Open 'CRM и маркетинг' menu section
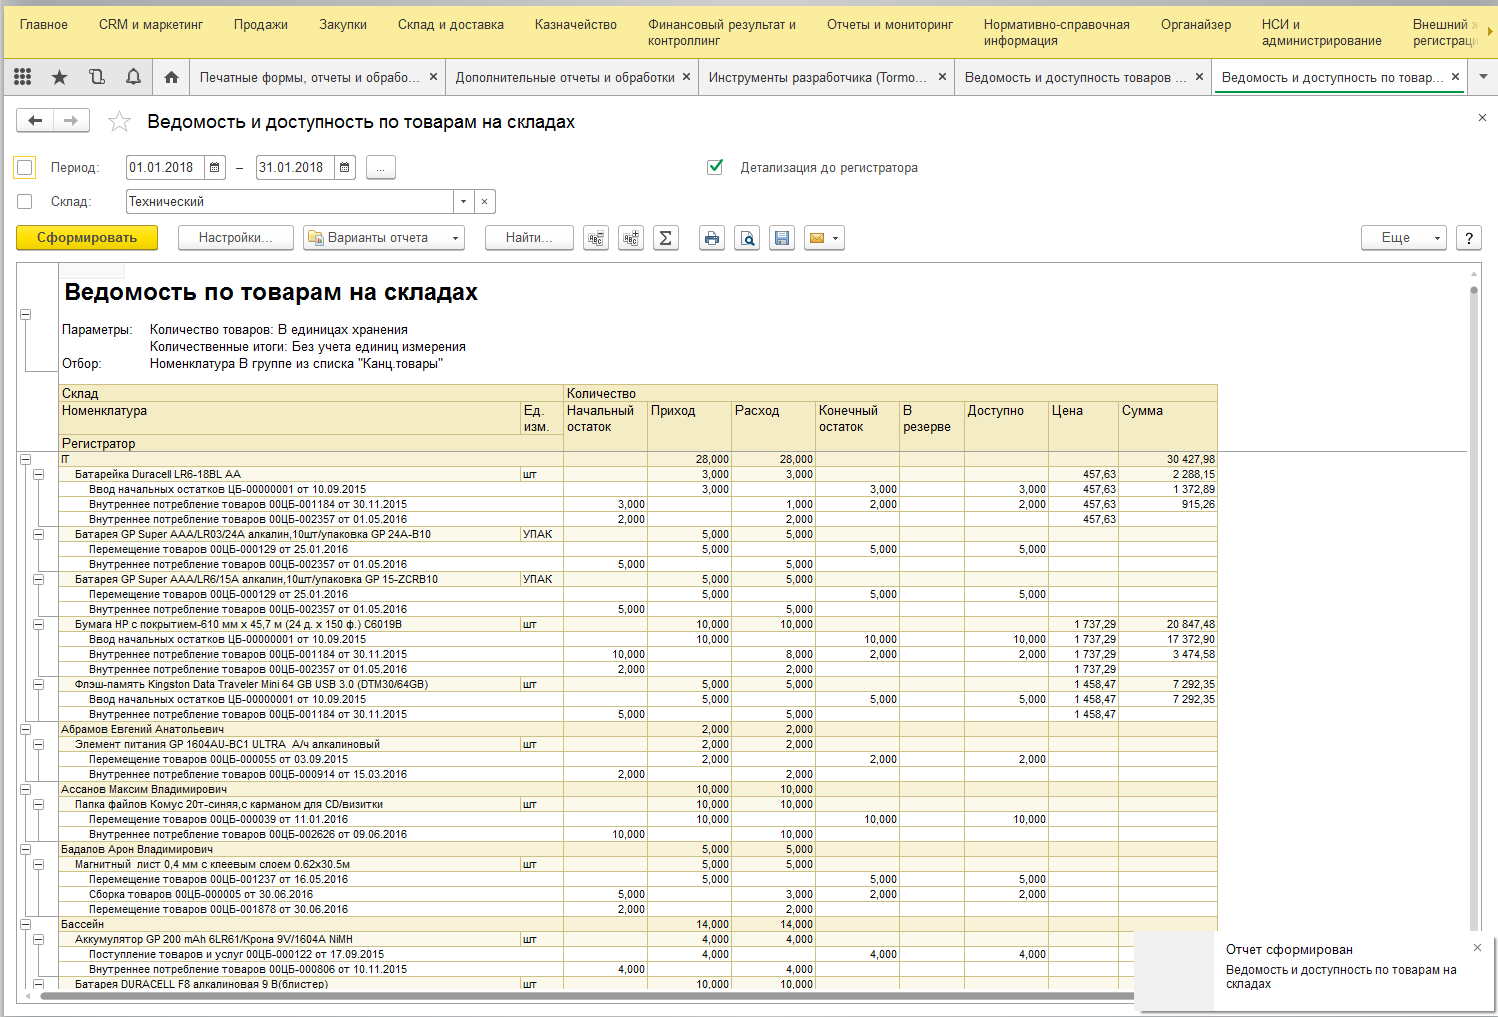The image size is (1498, 1017). (x=151, y=24)
